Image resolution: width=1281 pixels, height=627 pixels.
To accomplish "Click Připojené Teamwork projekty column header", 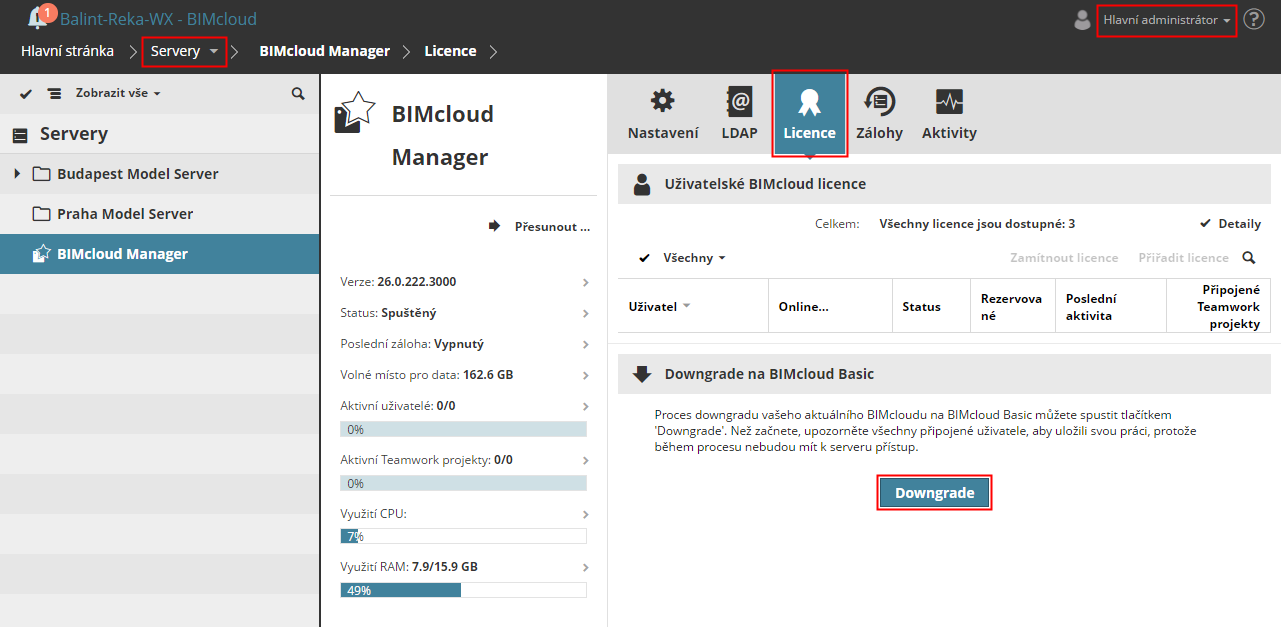I will click(1218, 306).
